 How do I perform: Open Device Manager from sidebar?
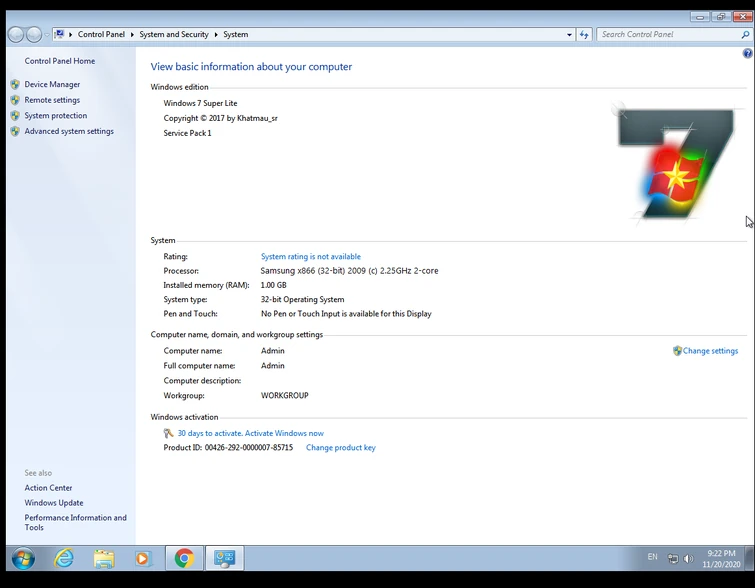[x=52, y=84]
